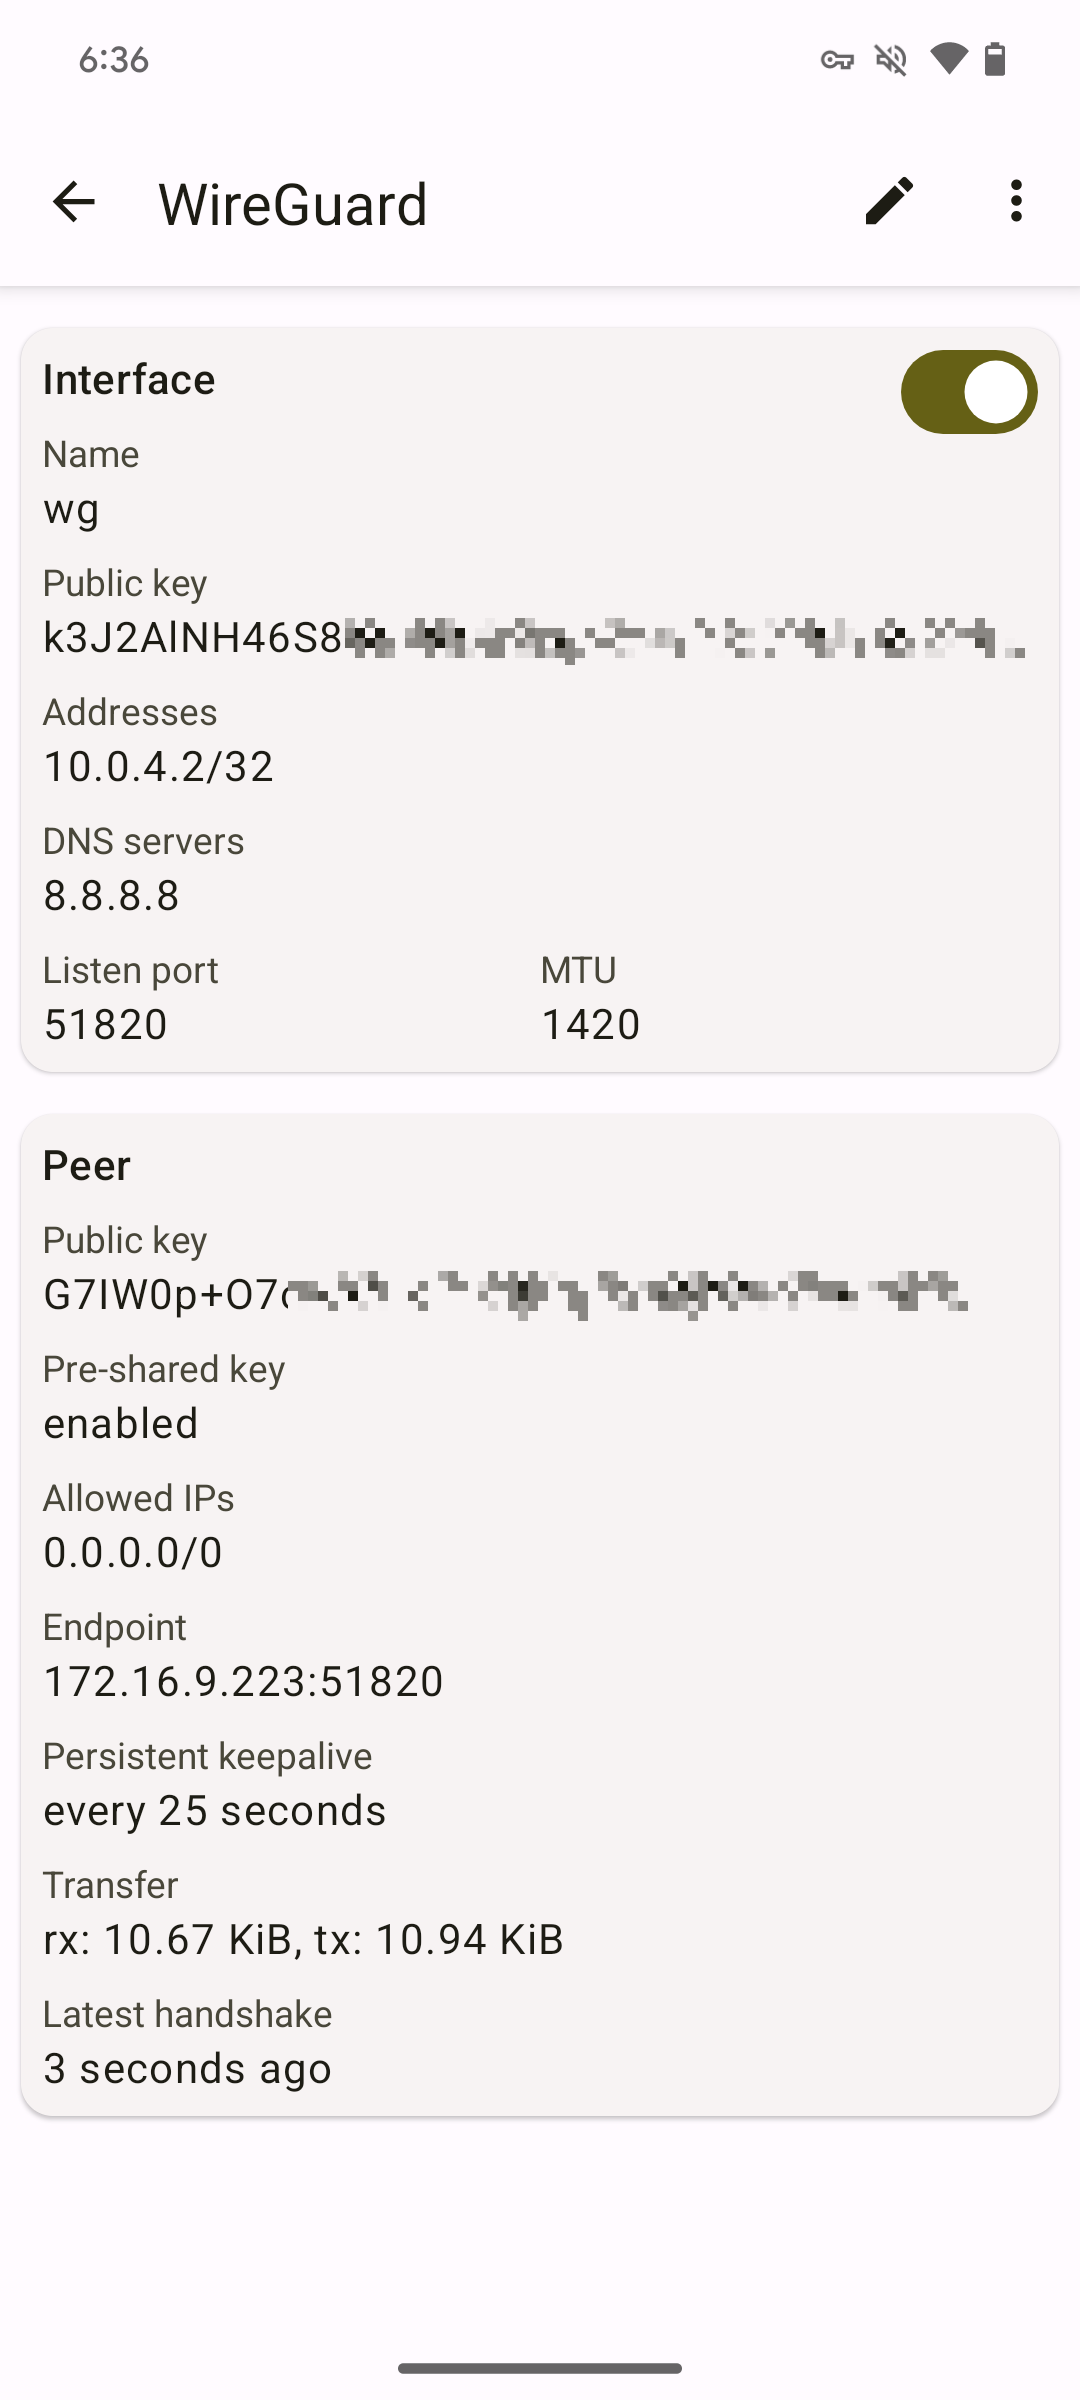The width and height of the screenshot is (1080, 2400).
Task: Tap the interface public key value
Action: click(535, 638)
